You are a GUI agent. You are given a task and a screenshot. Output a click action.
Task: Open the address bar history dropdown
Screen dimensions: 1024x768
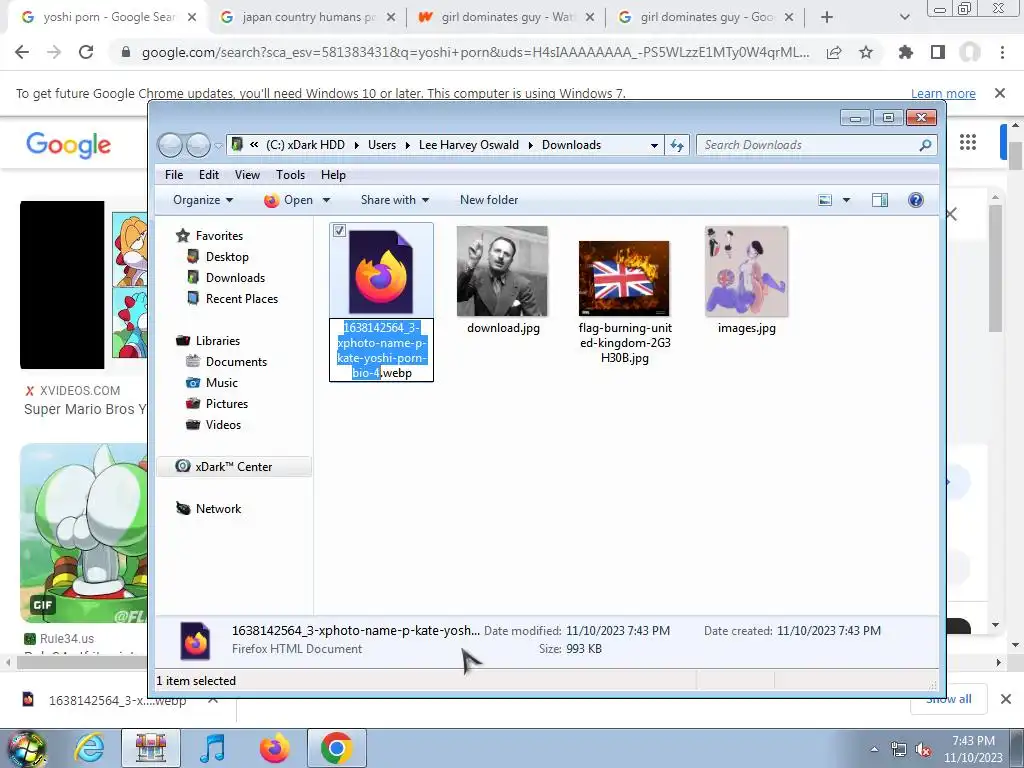(x=654, y=146)
